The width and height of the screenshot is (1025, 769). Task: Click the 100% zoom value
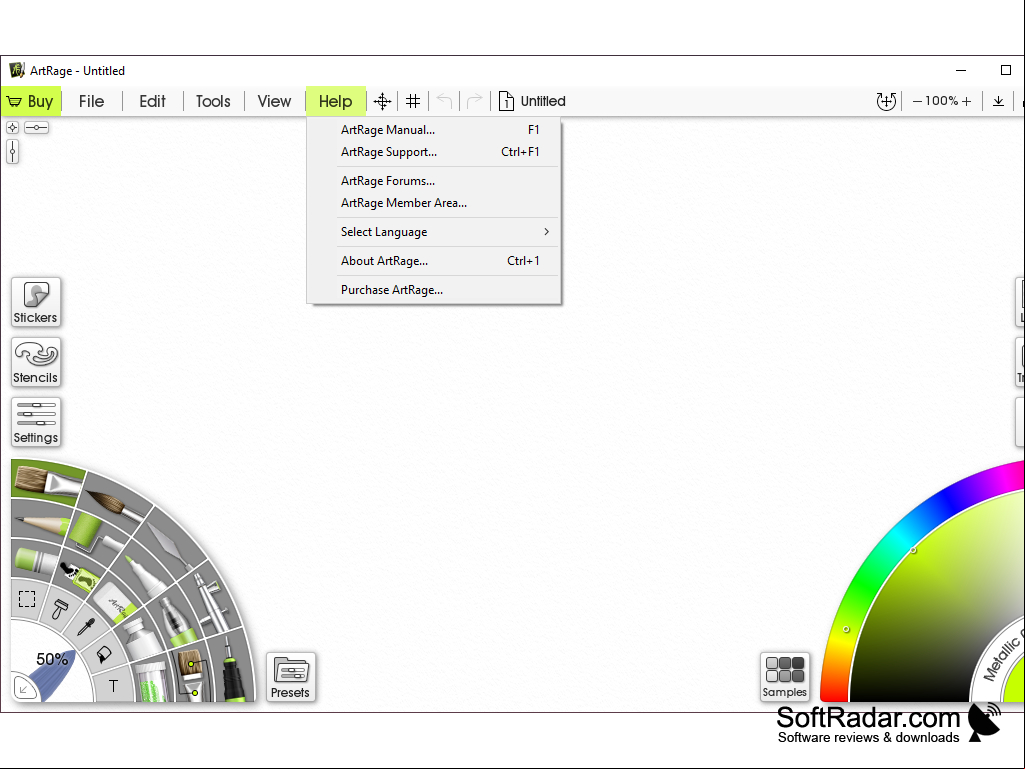point(941,101)
